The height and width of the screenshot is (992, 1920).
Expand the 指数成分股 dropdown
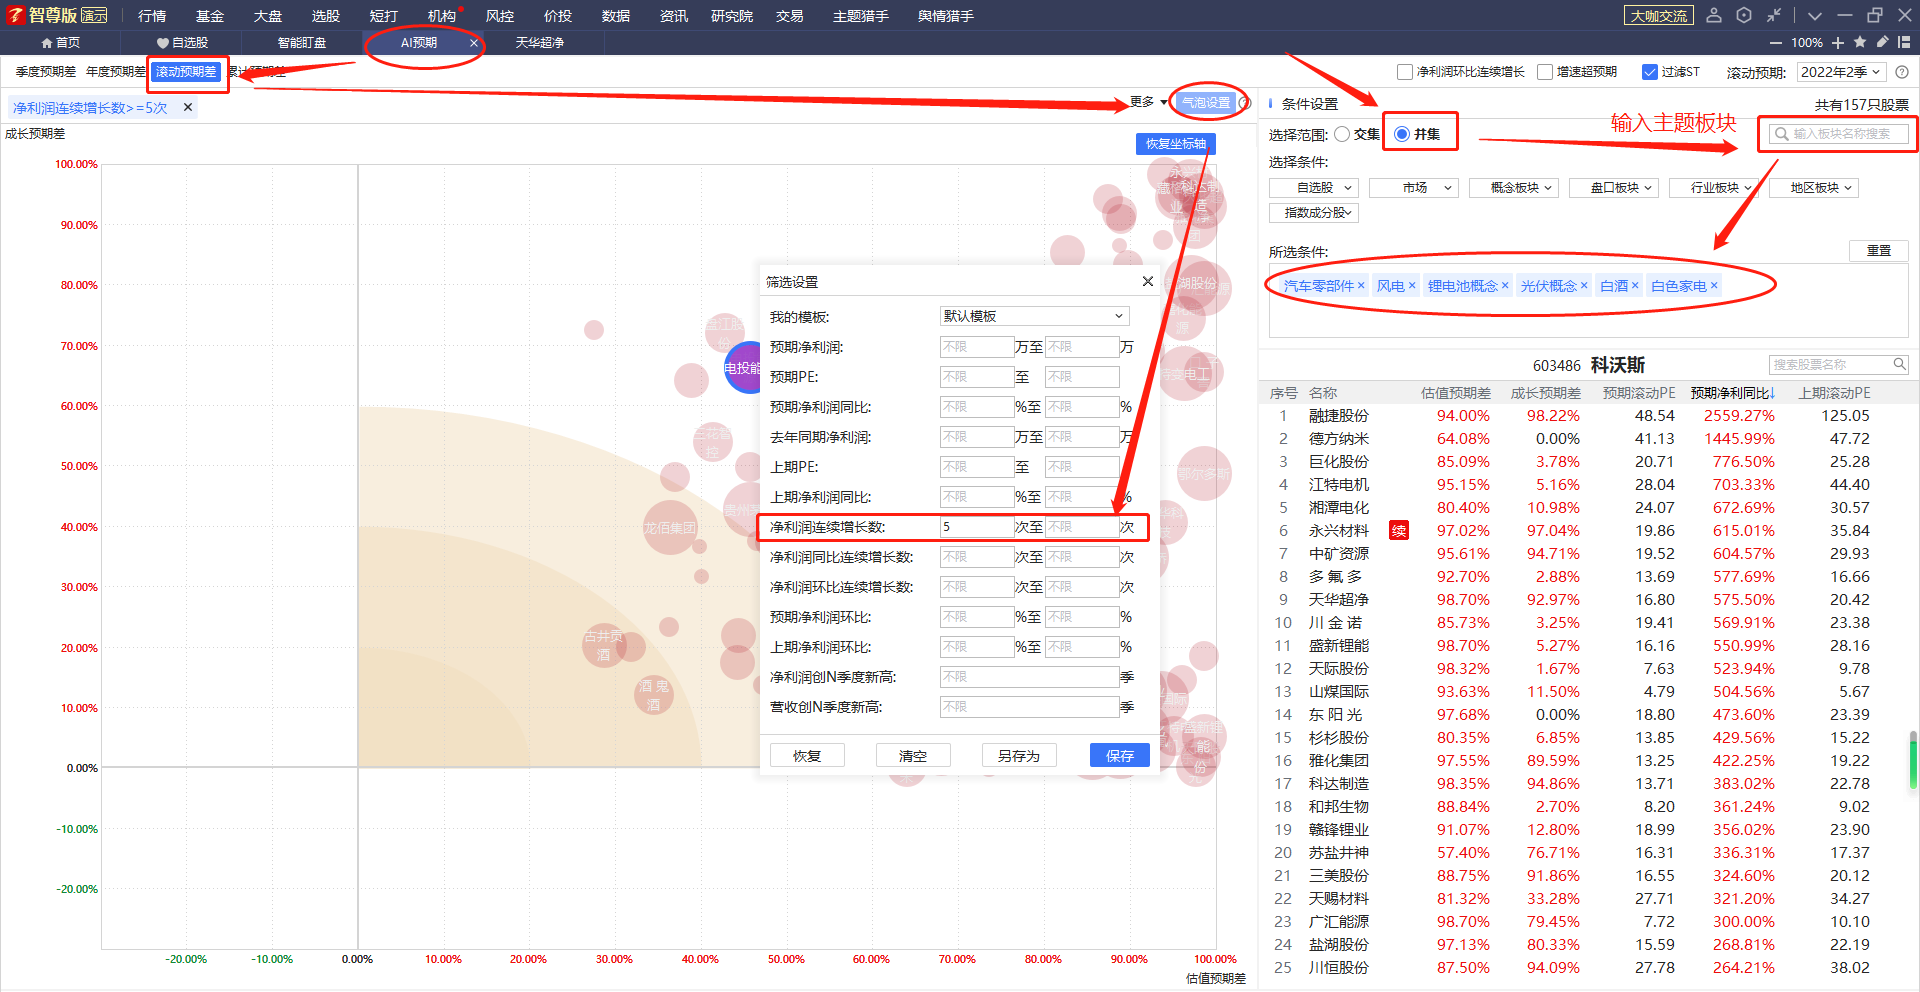coord(1314,213)
